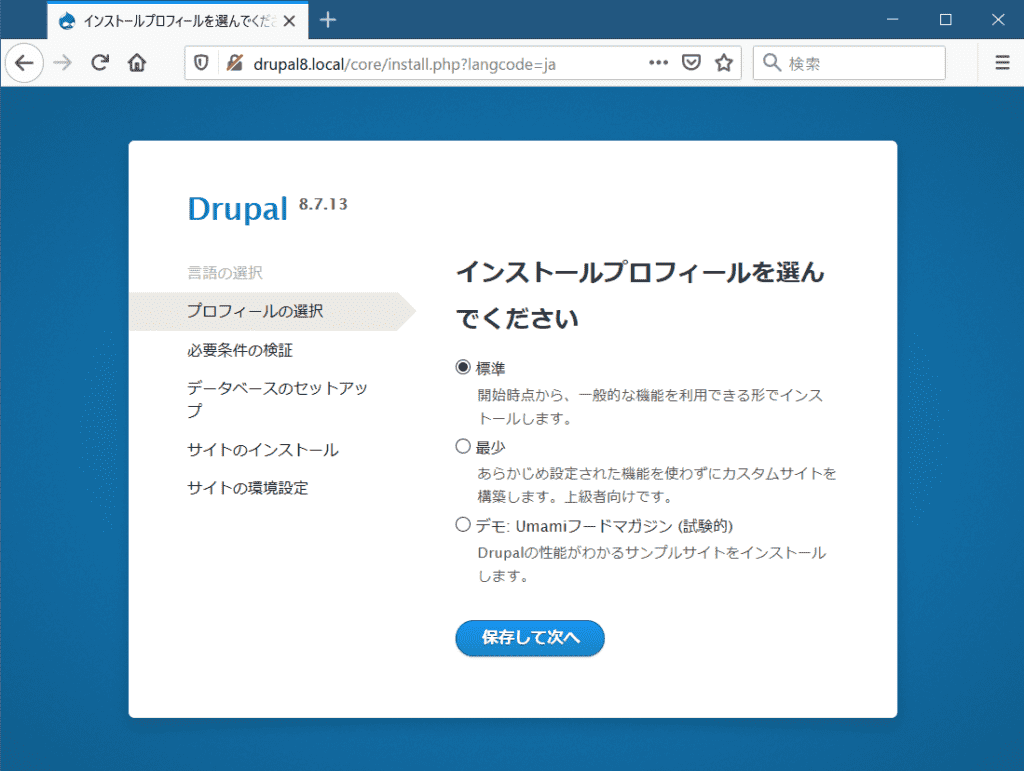
Task: Select the installer browser tab
Action: 178,21
